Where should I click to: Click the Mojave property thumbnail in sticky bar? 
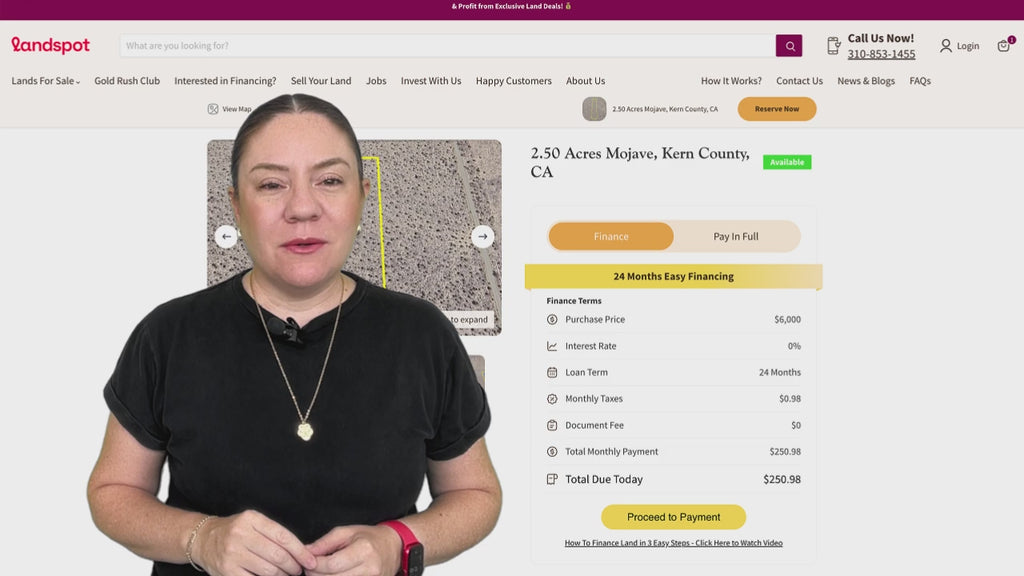click(594, 109)
